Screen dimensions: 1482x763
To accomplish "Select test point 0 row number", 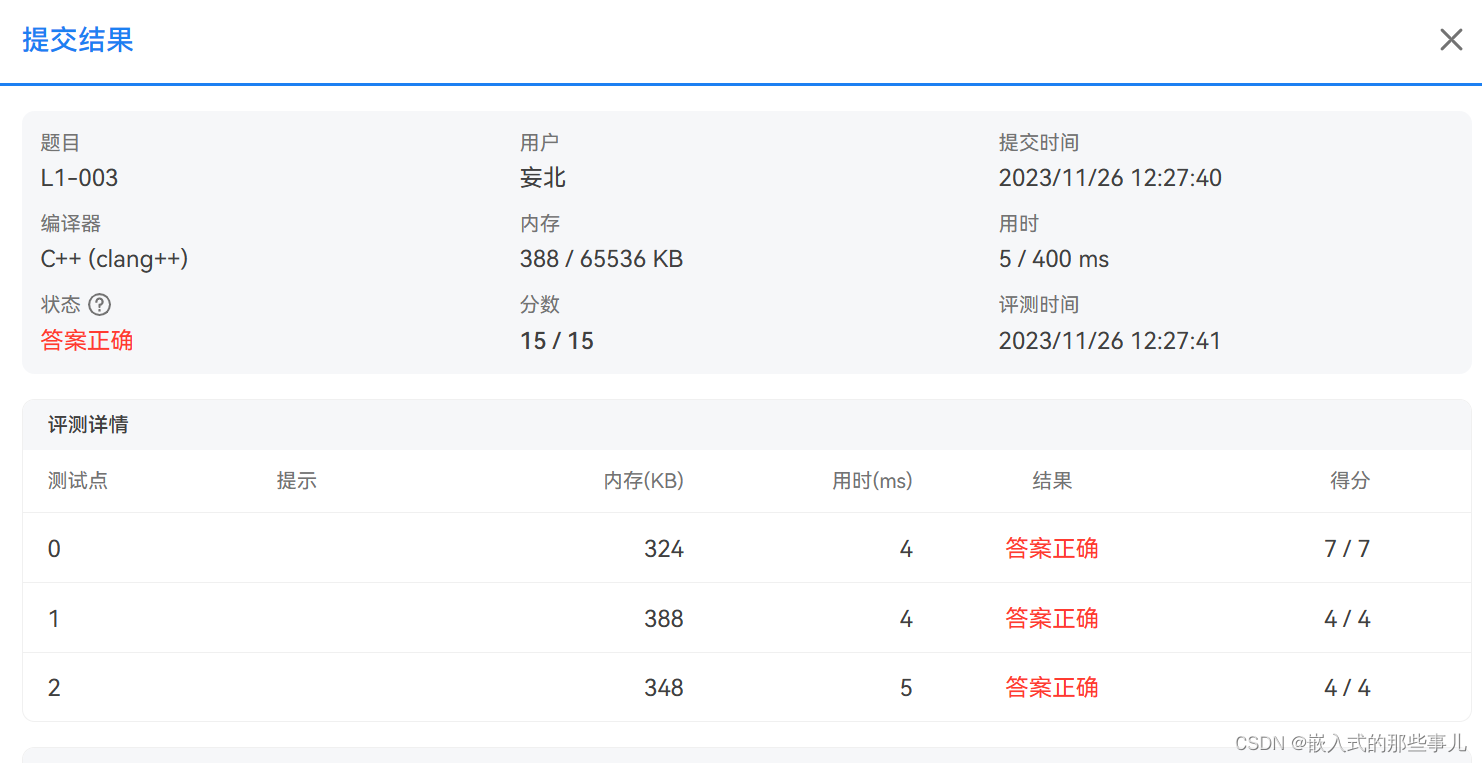I will click(x=54, y=549).
